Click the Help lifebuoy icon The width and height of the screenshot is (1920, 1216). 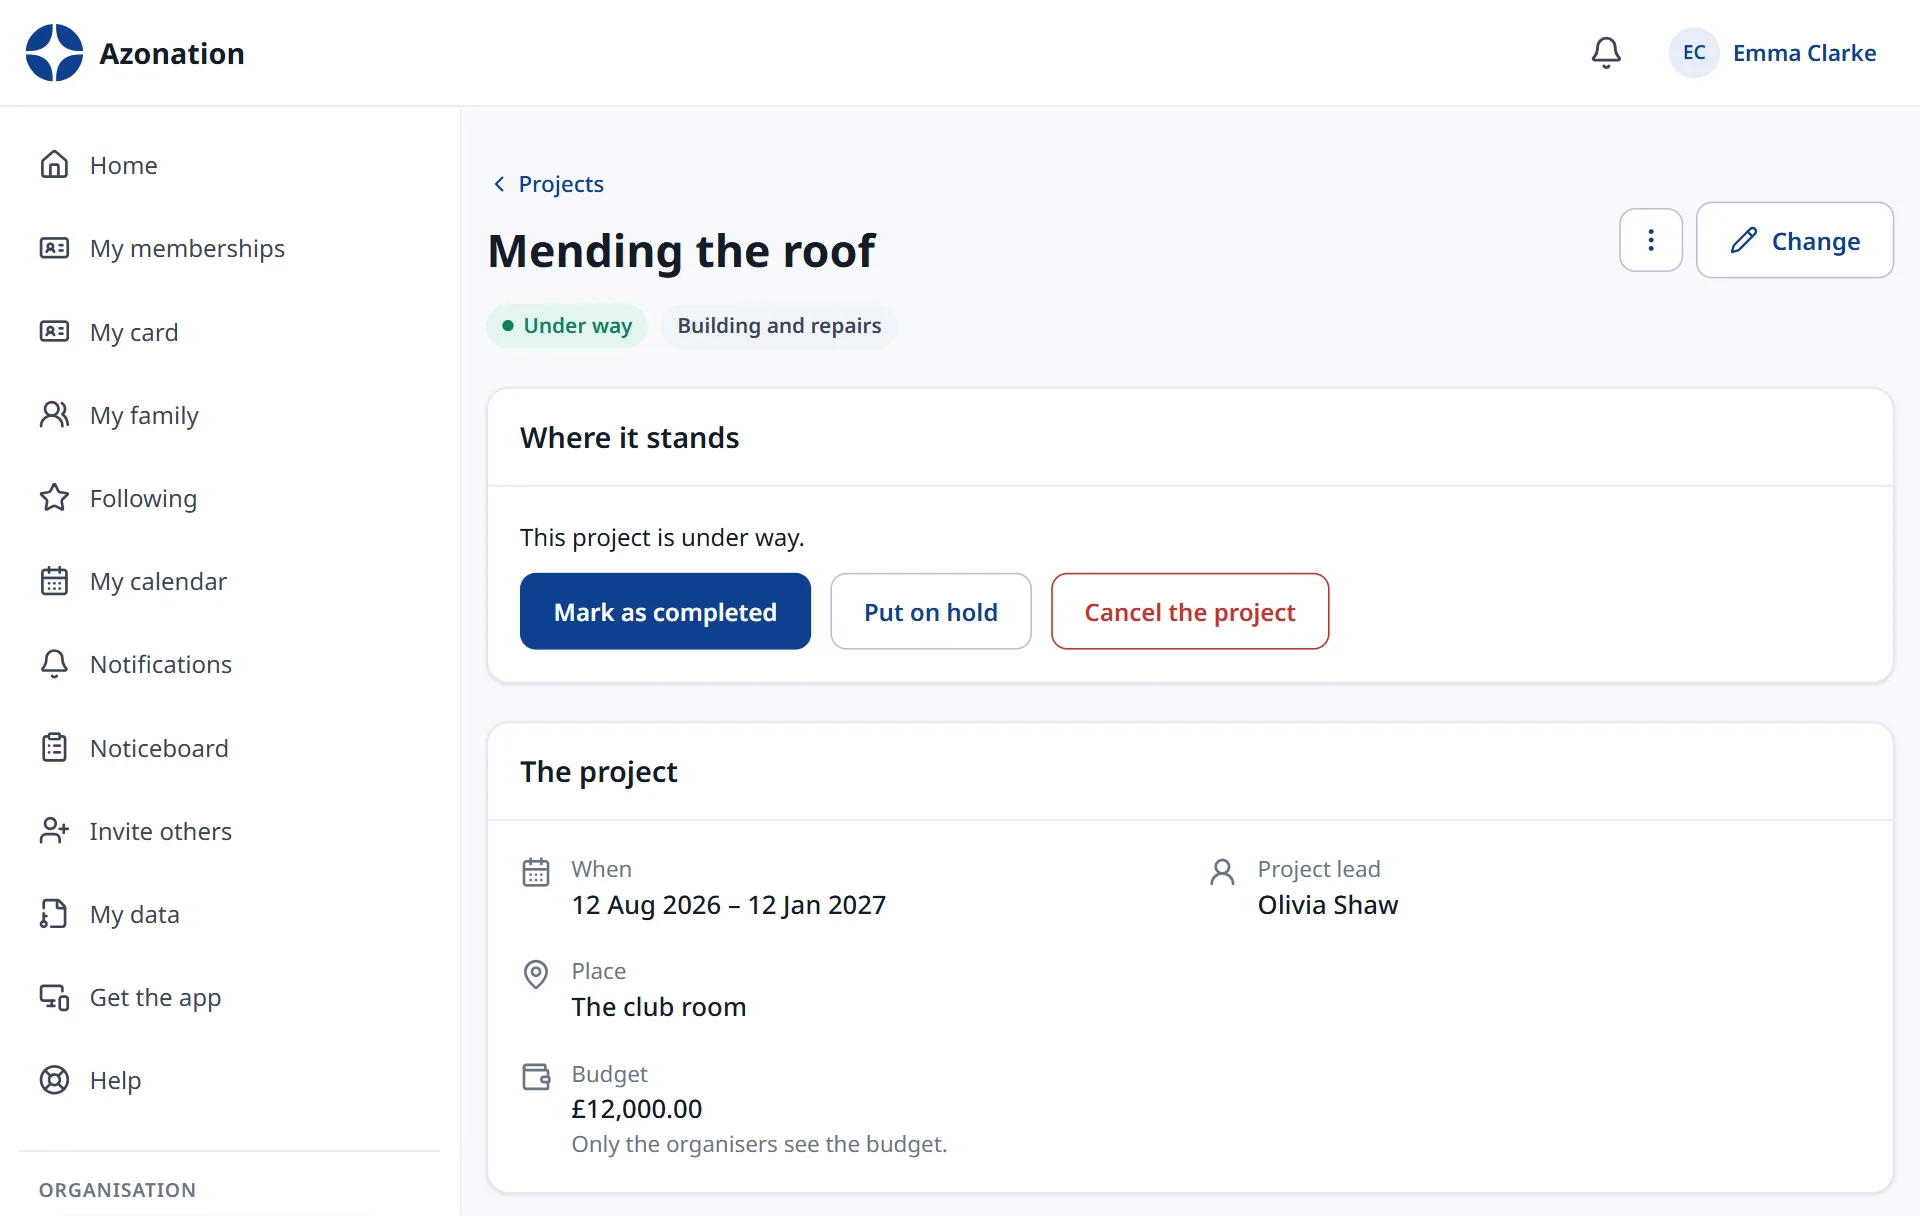(x=54, y=1080)
